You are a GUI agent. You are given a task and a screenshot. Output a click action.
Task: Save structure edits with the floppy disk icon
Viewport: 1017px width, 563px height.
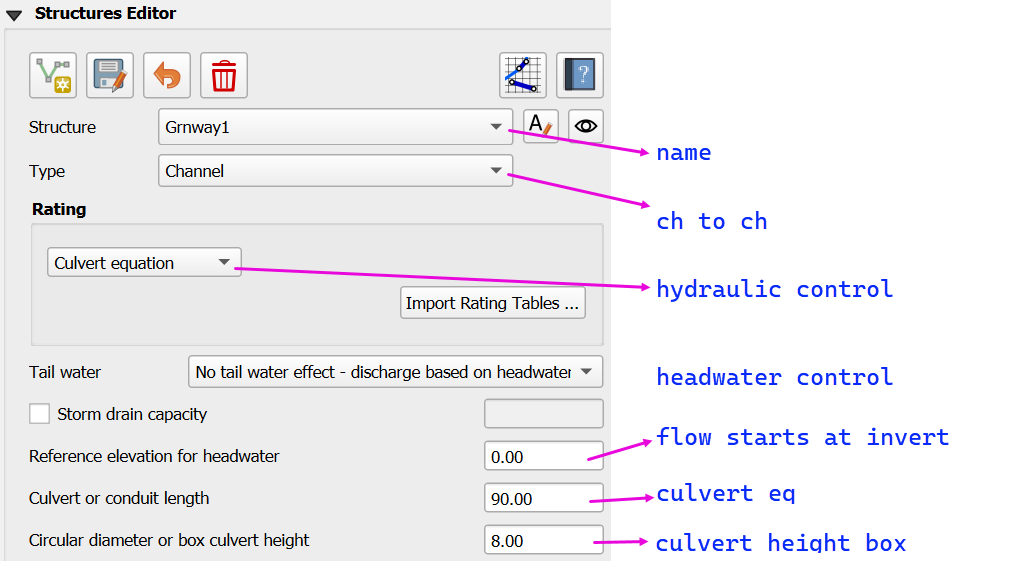110,76
